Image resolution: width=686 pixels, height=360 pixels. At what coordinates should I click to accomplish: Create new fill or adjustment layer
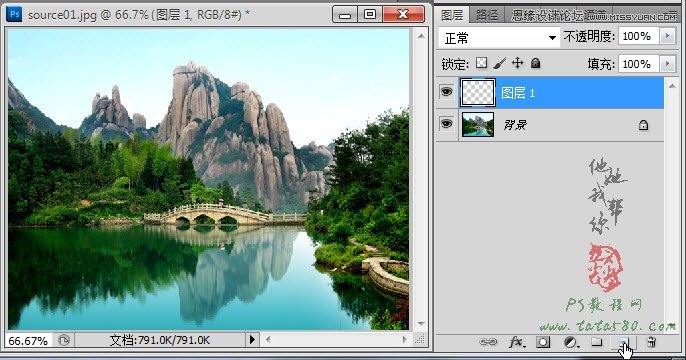point(570,342)
